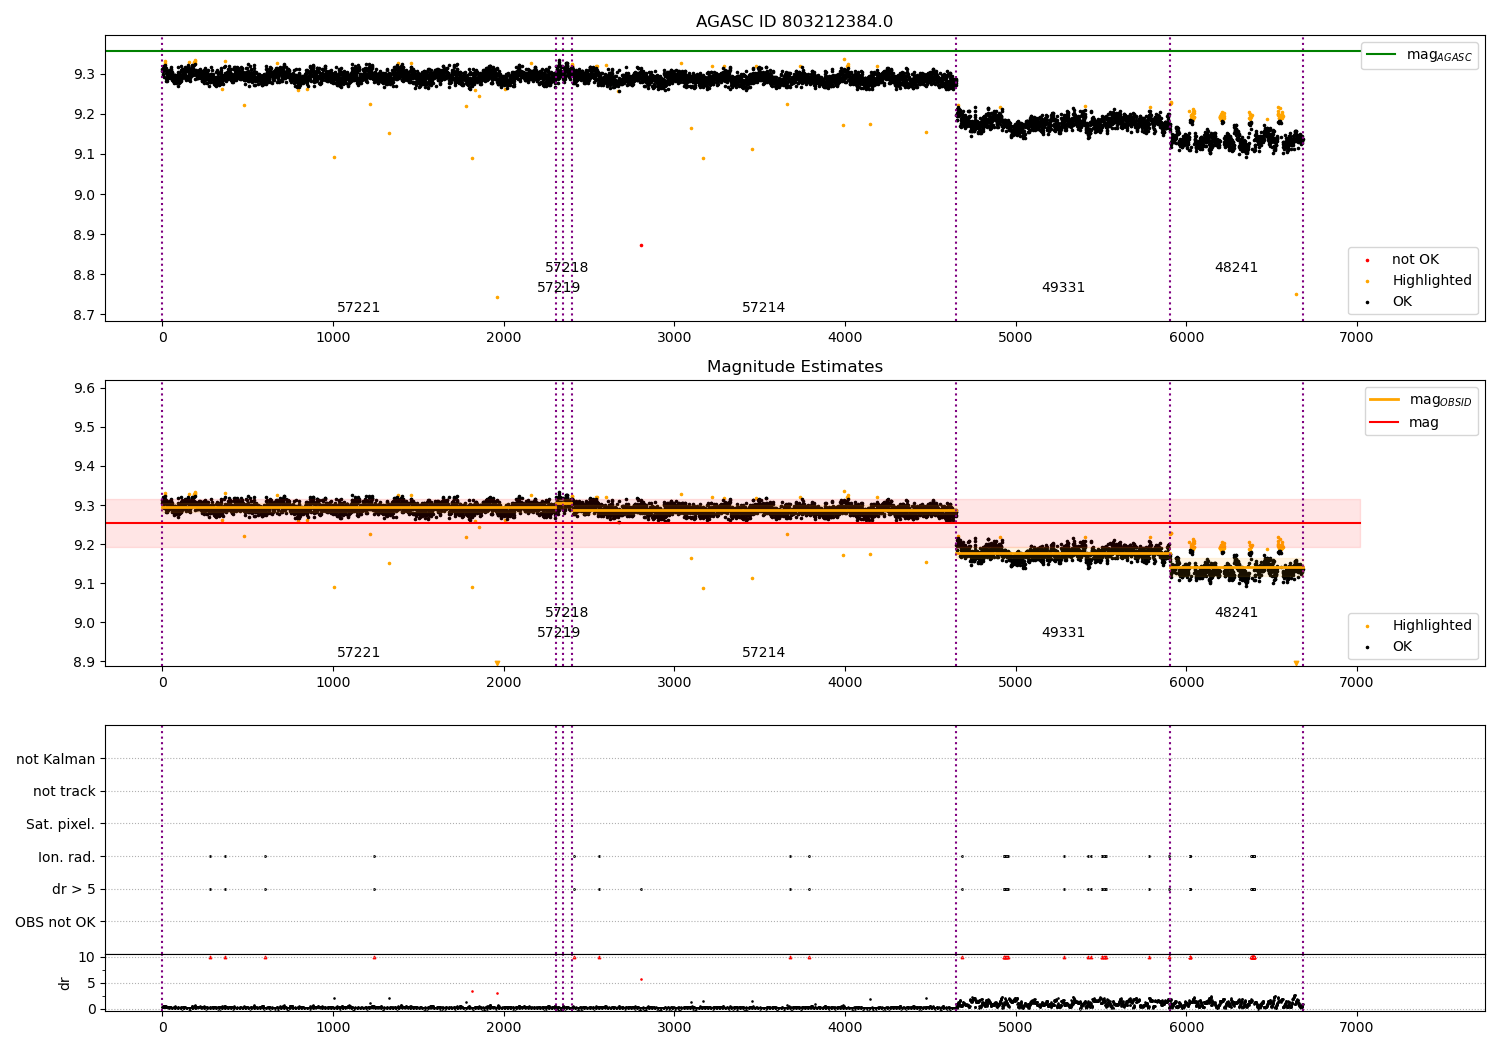Image resolution: width=1500 pixels, height=1050 pixels.
Task: Pick the green line sample in the top legend
Action: [x=1381, y=54]
